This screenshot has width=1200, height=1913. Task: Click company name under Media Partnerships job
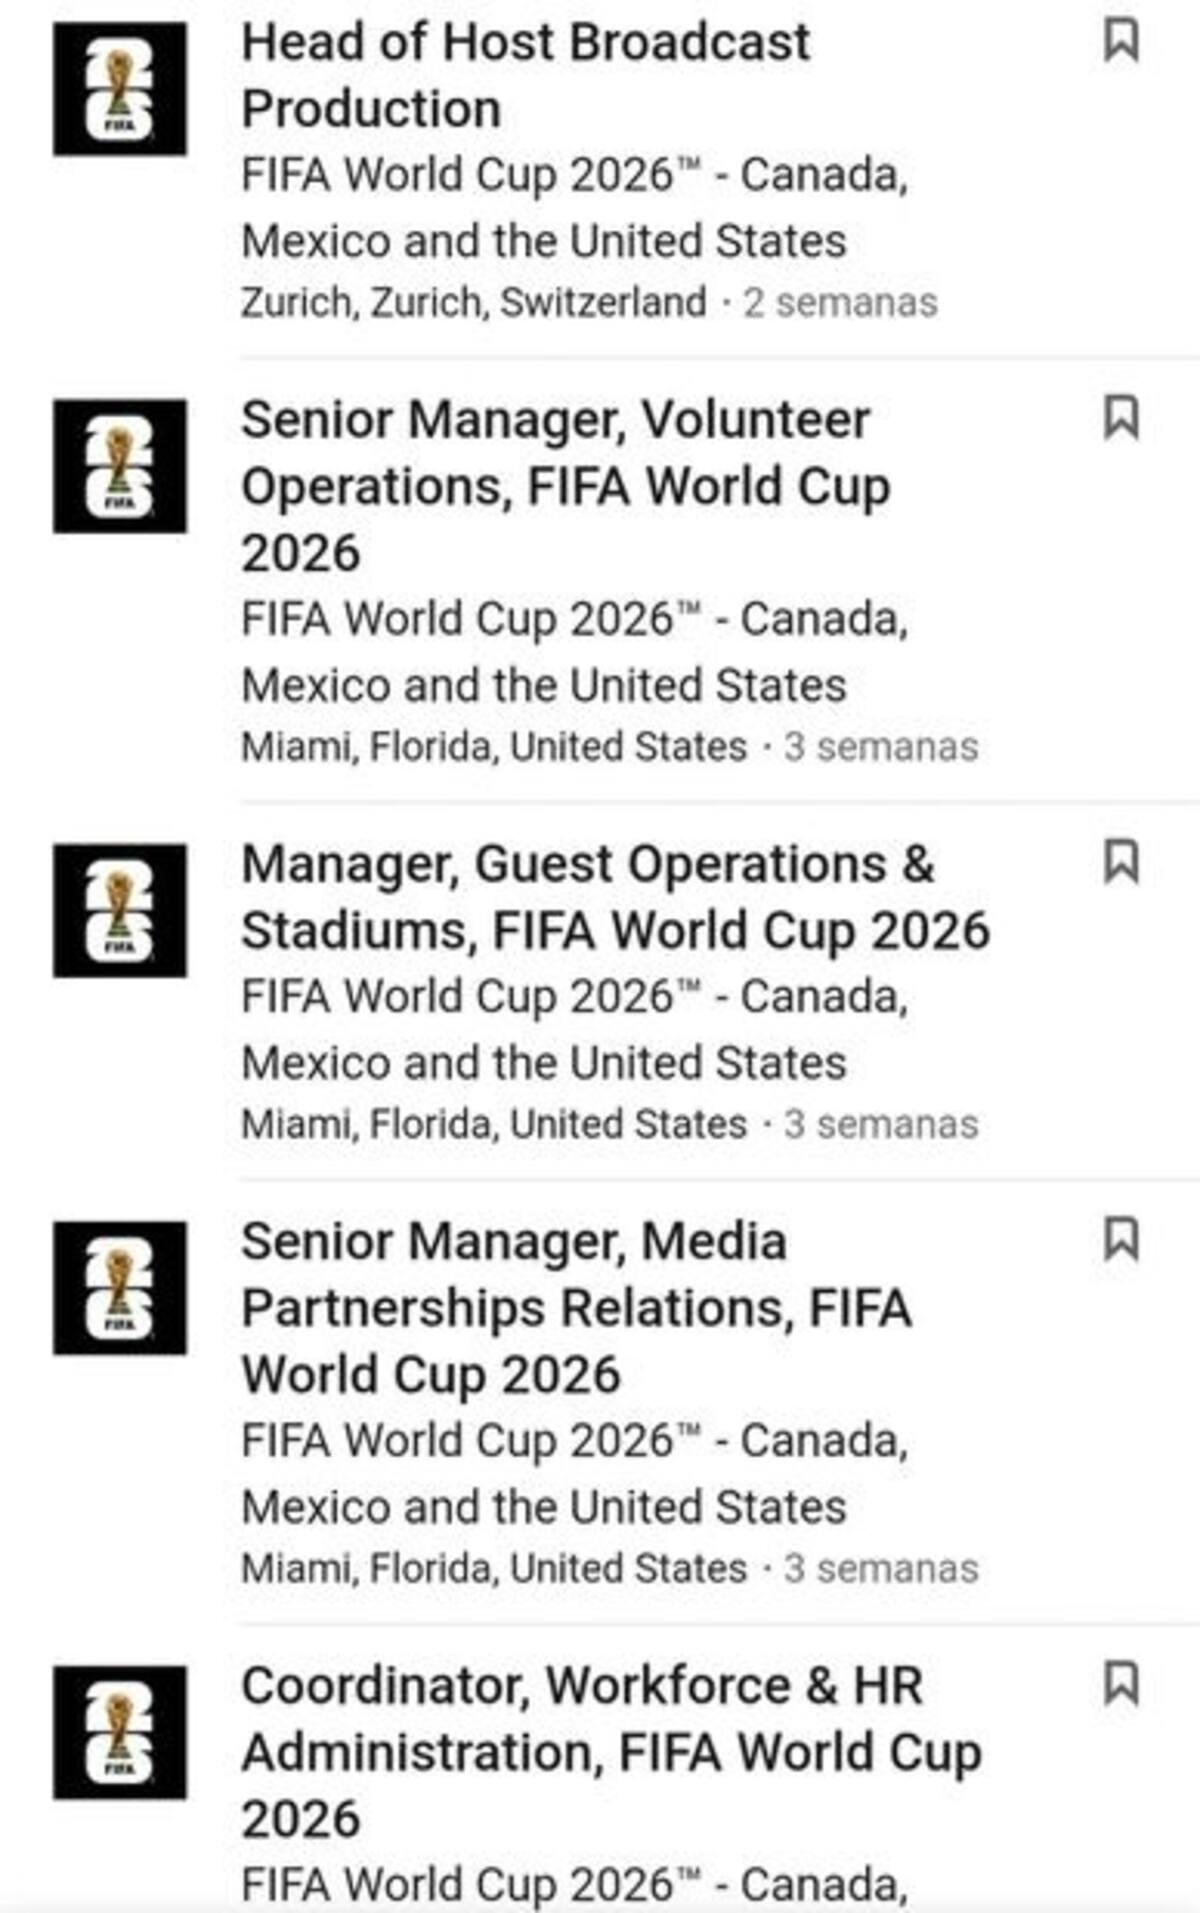click(x=574, y=1473)
